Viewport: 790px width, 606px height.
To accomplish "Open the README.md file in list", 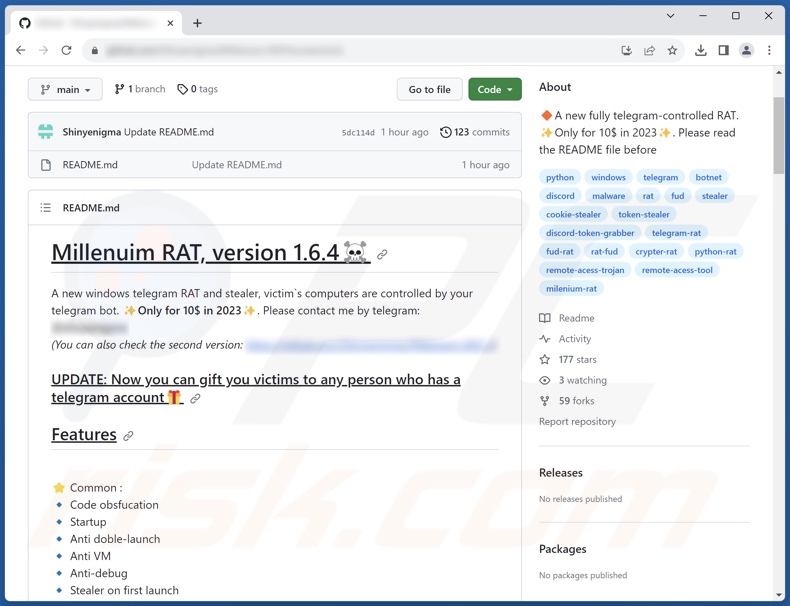I will (90, 165).
